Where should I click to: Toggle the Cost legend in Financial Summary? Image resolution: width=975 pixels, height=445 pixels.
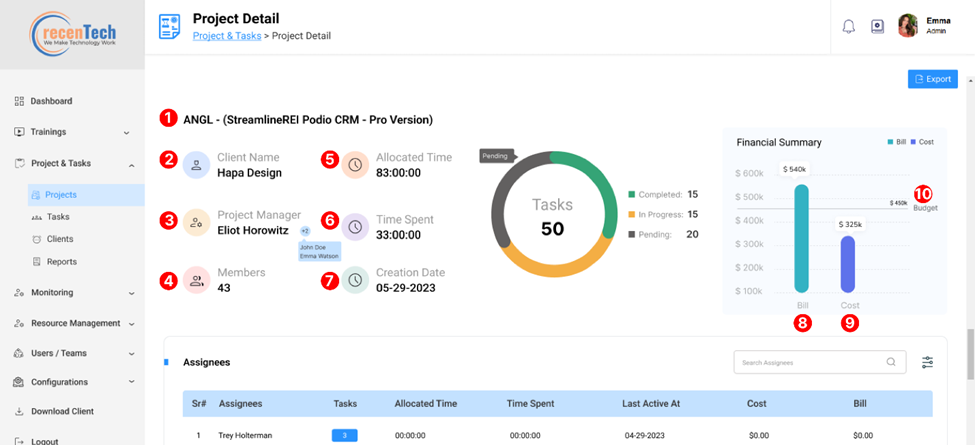(x=922, y=142)
